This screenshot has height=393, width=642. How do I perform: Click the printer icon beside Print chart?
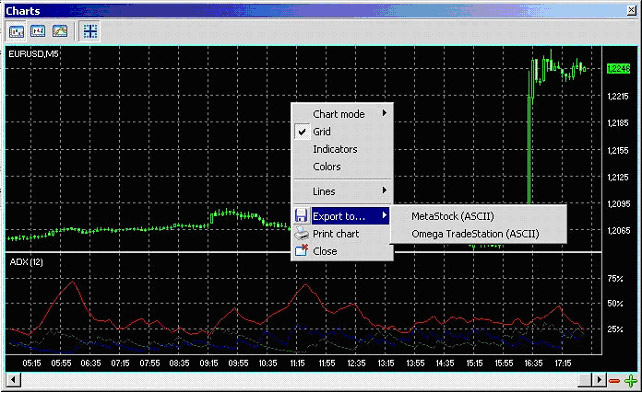pos(301,233)
